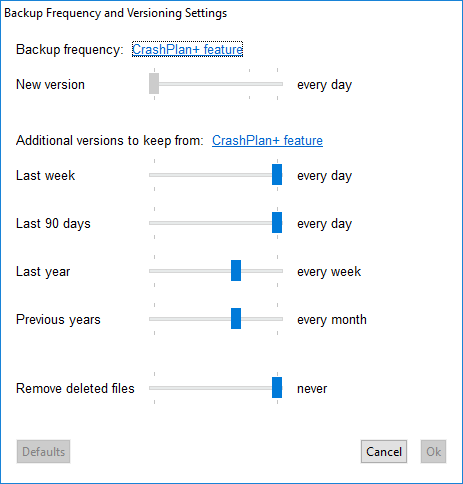This screenshot has height=484, width=463.
Task: Click the Last year slider handle
Action: point(236,270)
